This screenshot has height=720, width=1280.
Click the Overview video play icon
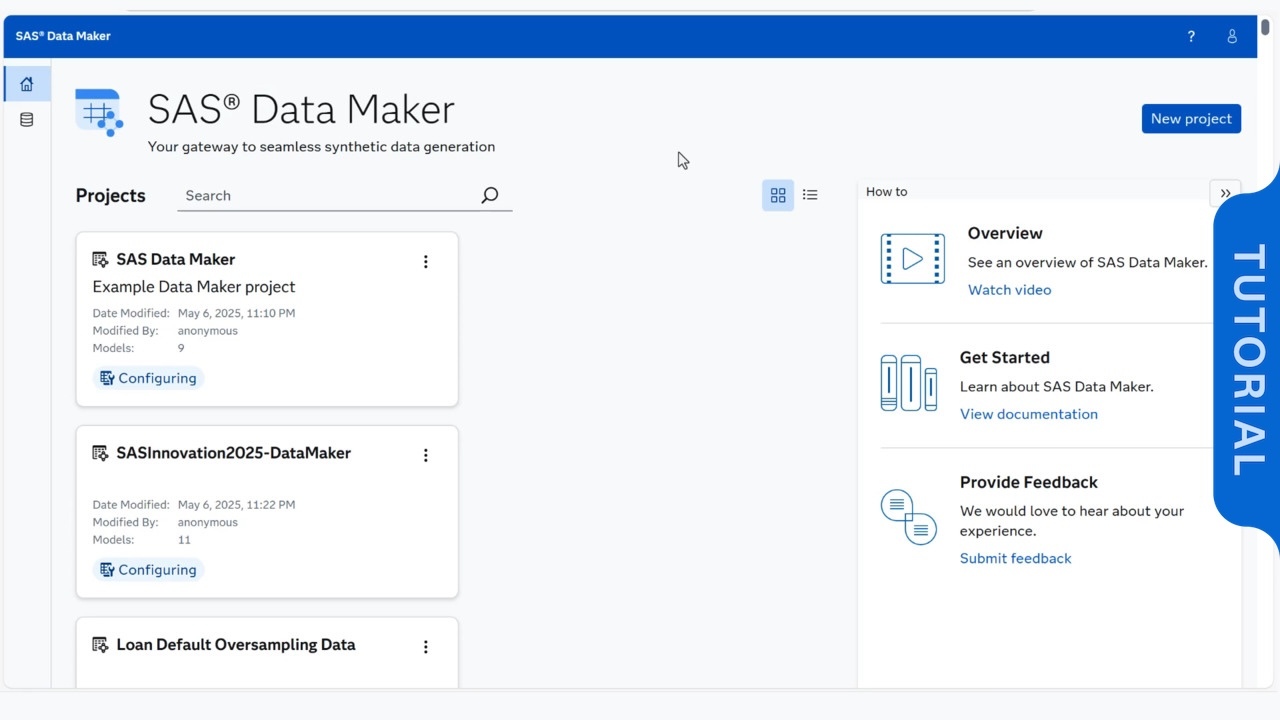(912, 259)
